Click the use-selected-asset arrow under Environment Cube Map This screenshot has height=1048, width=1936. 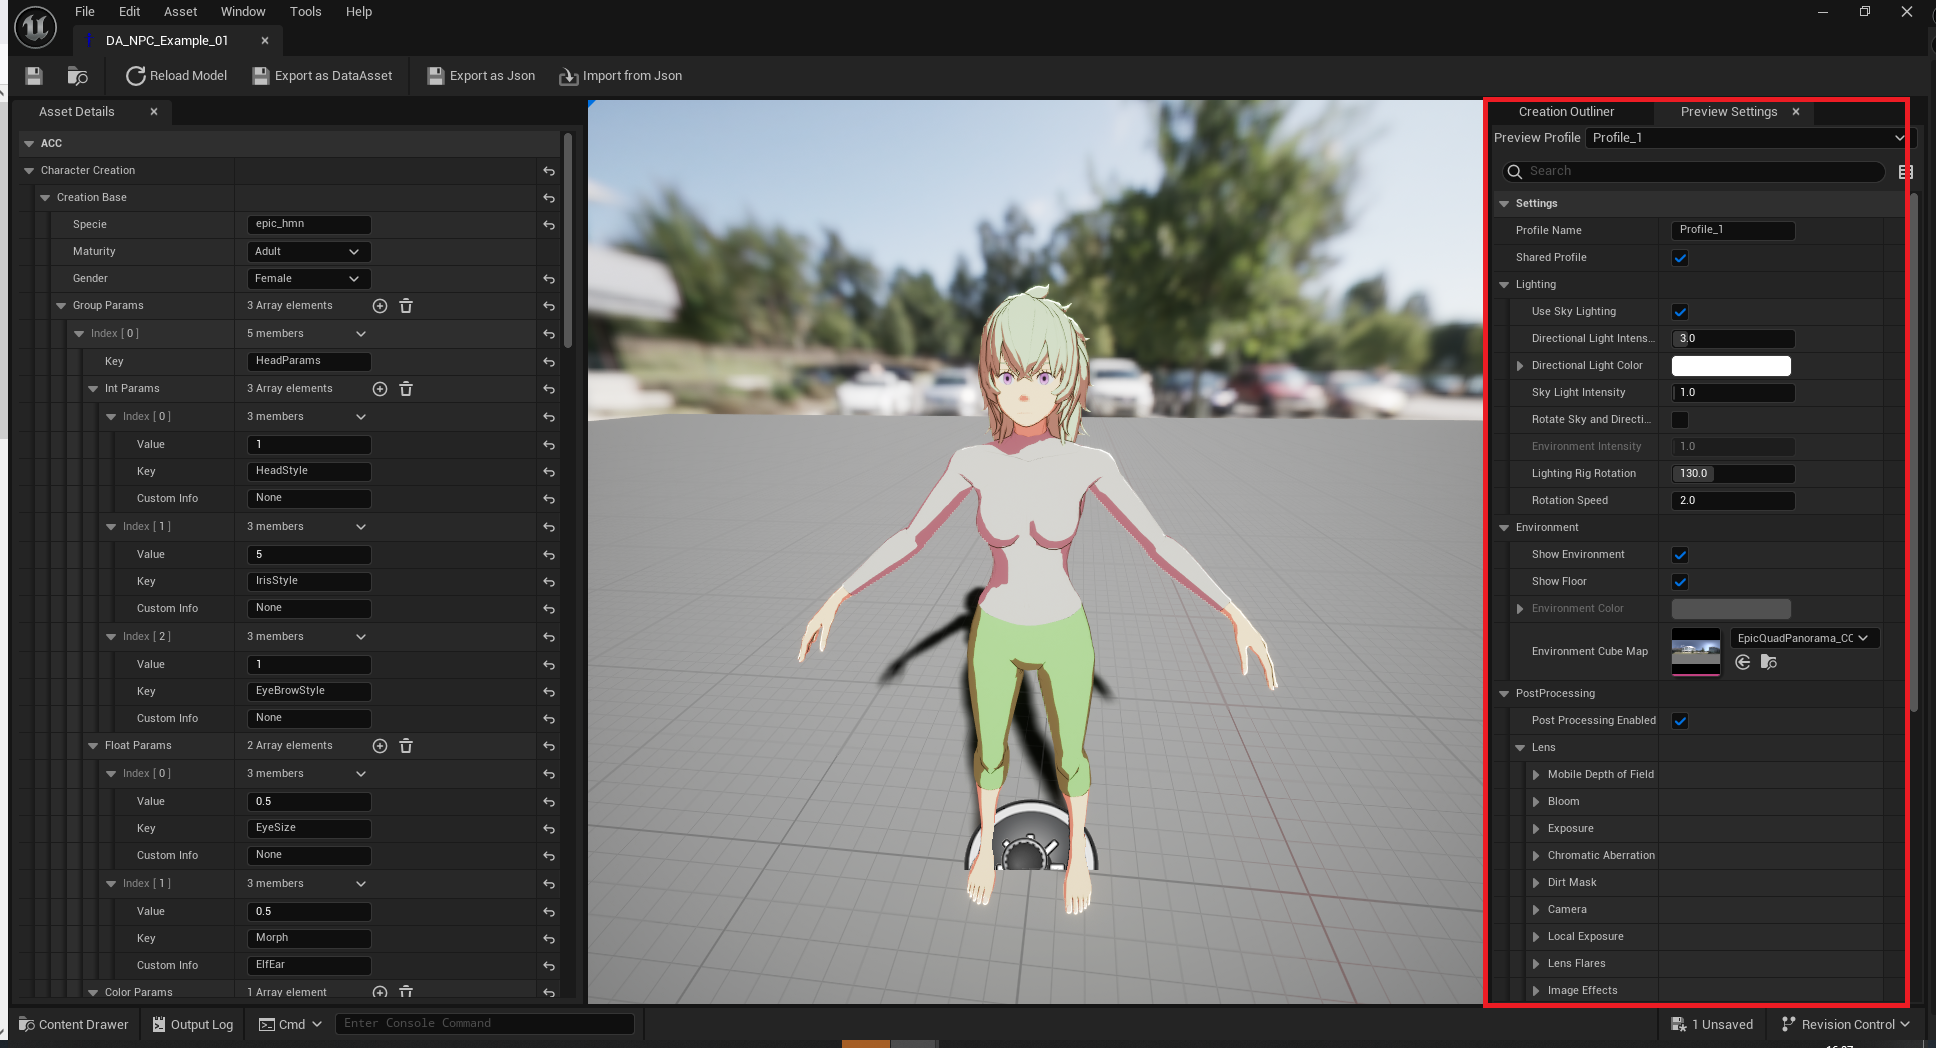[1743, 662]
